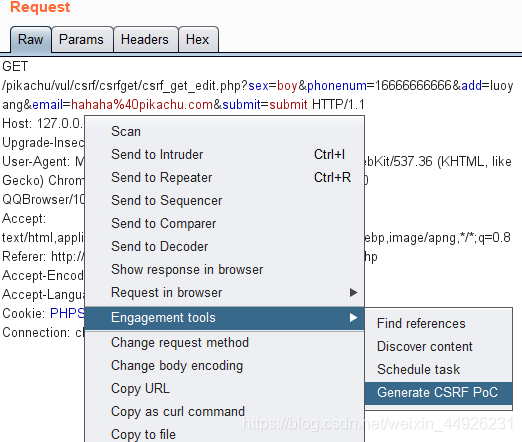Click the 'submit' parameter value text
522x442 pixels.
pyautogui.click(x=288, y=105)
